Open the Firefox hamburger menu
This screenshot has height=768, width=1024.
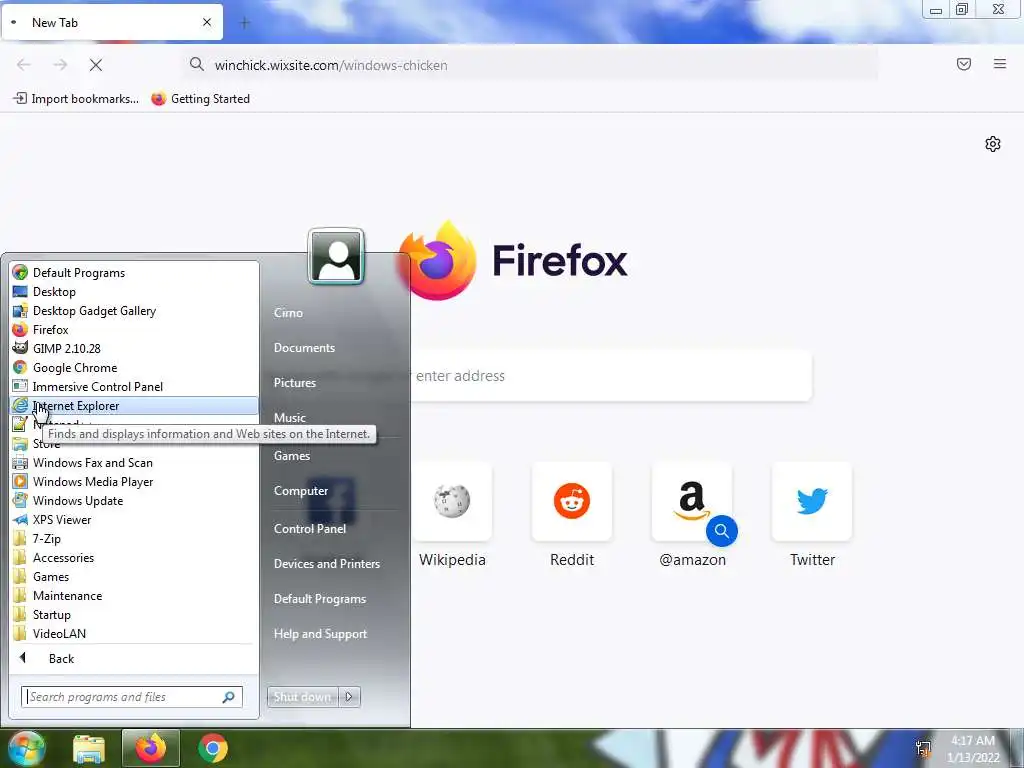click(1000, 64)
